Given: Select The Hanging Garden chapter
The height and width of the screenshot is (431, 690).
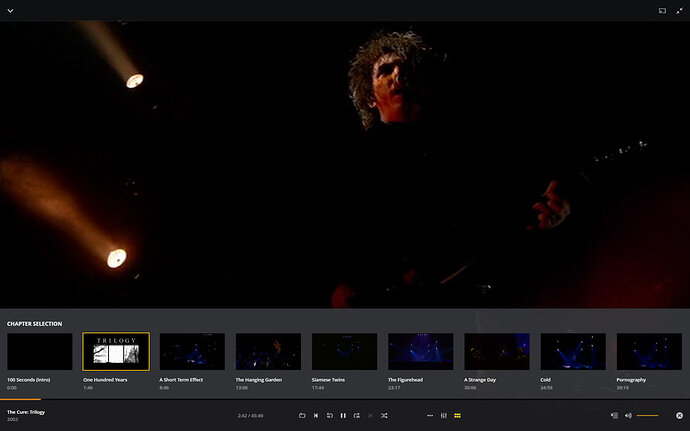Looking at the screenshot, I should click(268, 351).
